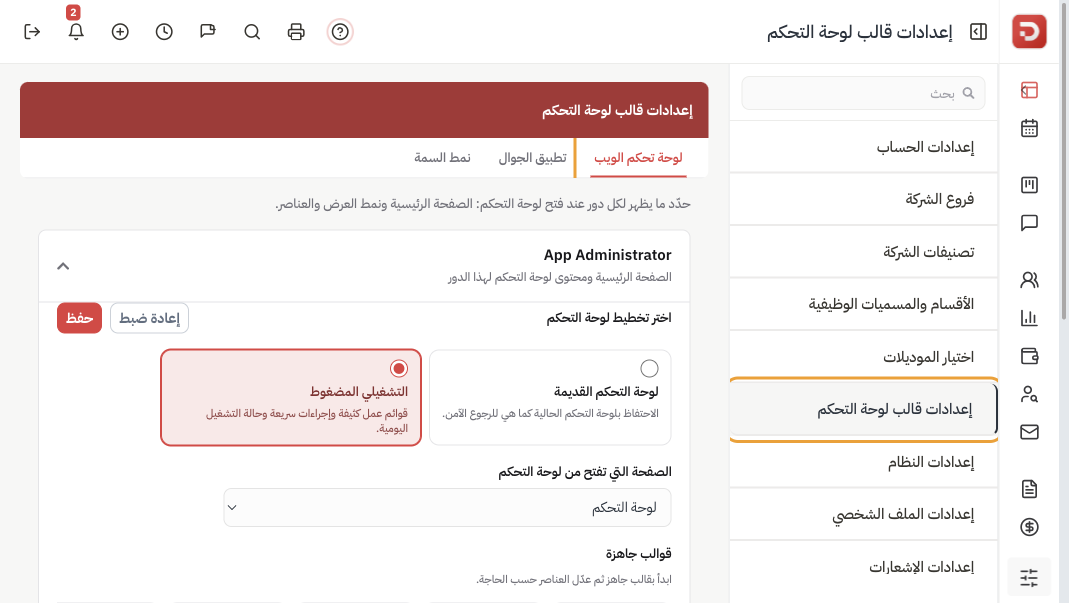1069x603 pixels.
Task: Open notifications bell with badge 2
Action: pos(76,31)
